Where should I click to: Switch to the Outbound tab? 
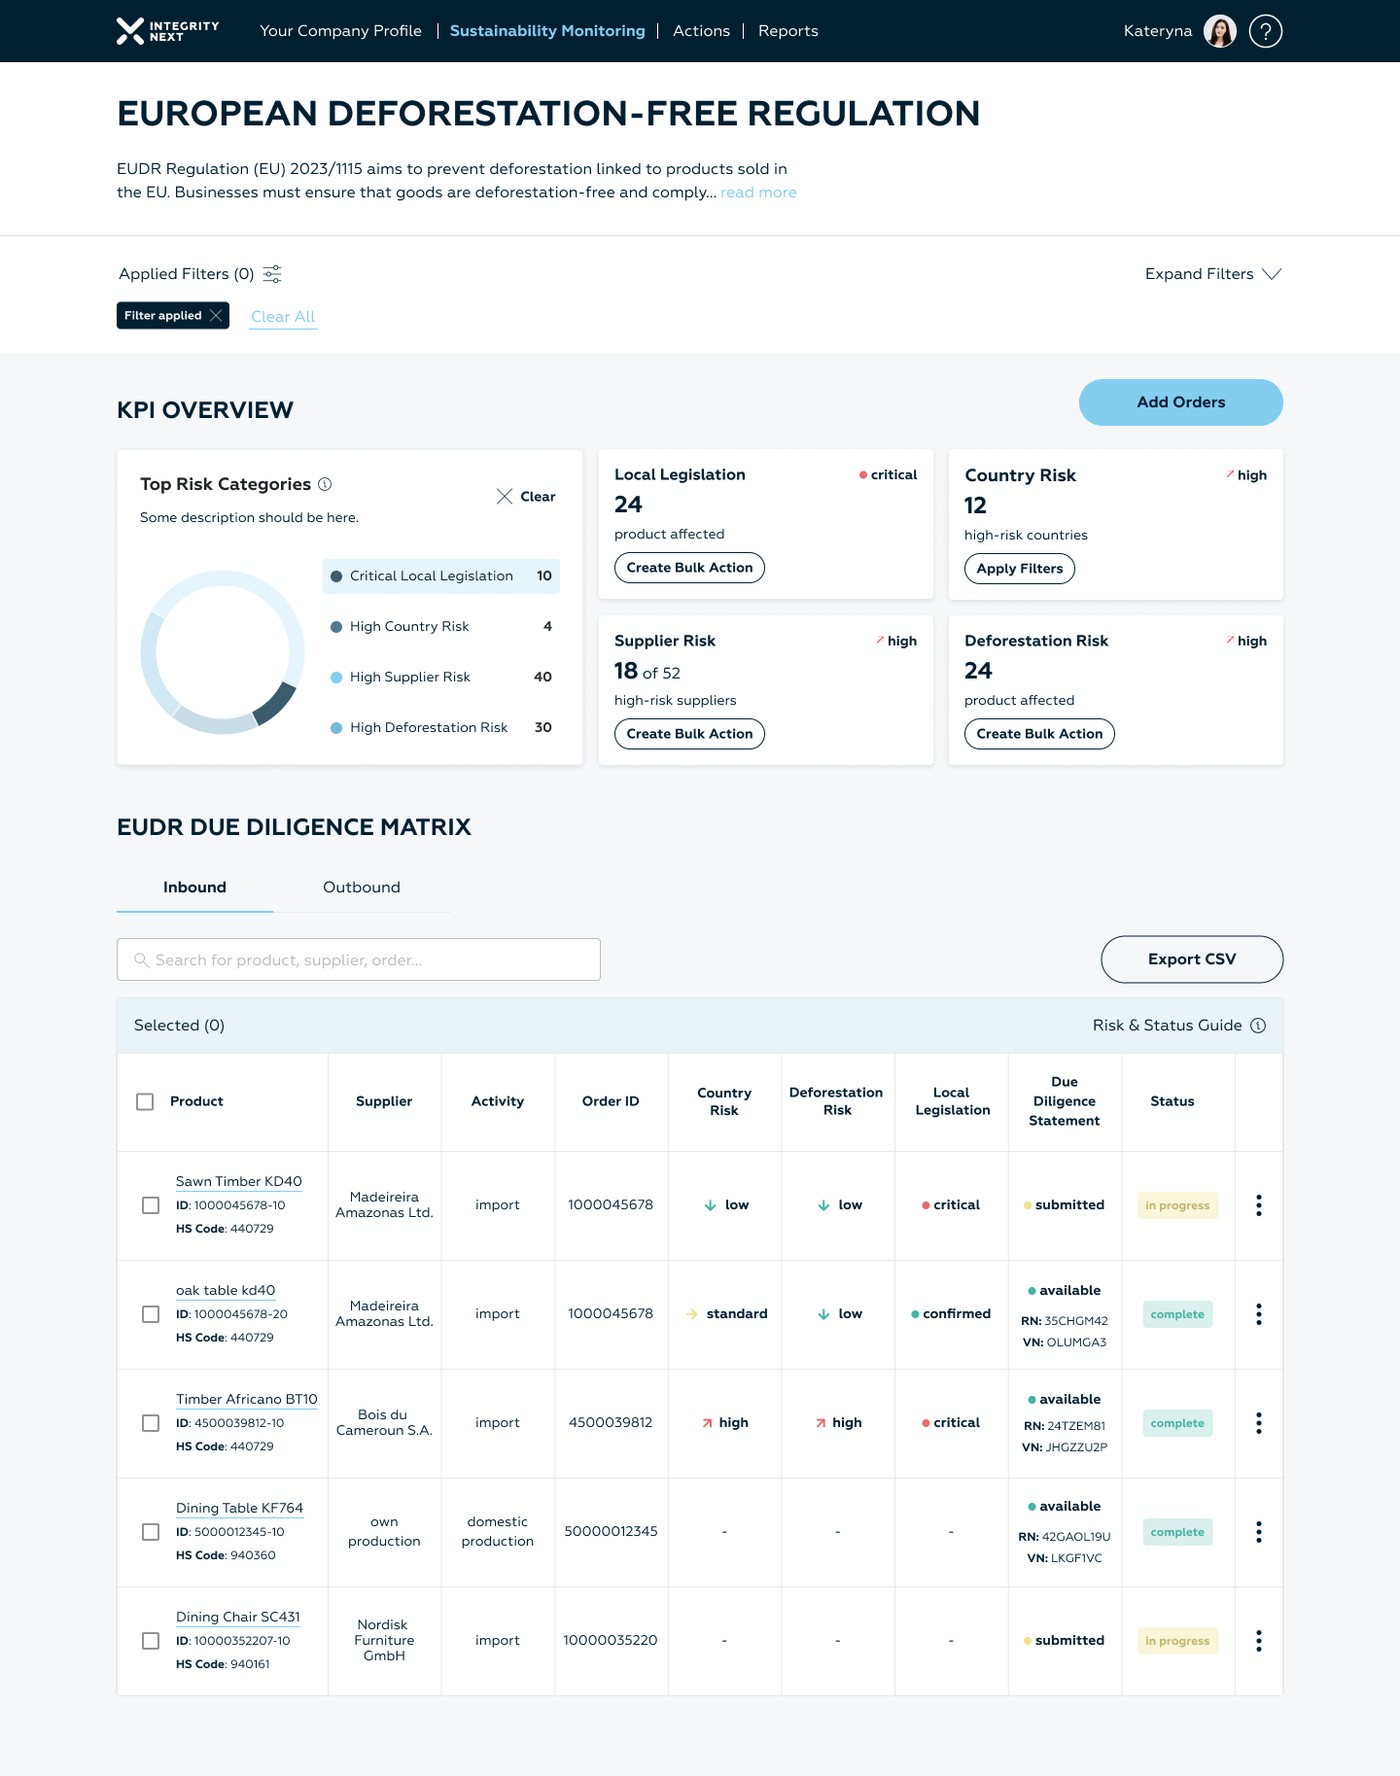coord(361,887)
